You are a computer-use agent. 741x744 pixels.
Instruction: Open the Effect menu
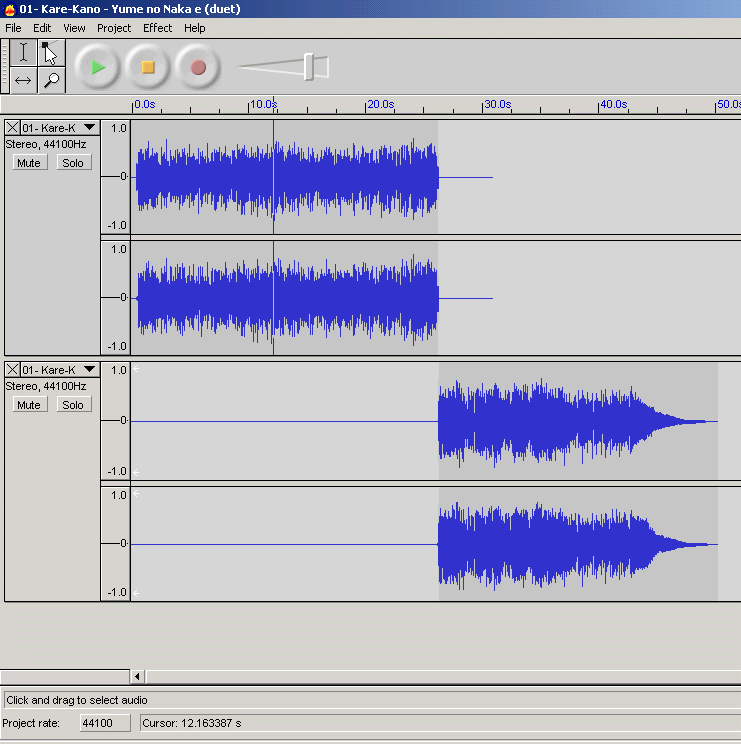157,28
